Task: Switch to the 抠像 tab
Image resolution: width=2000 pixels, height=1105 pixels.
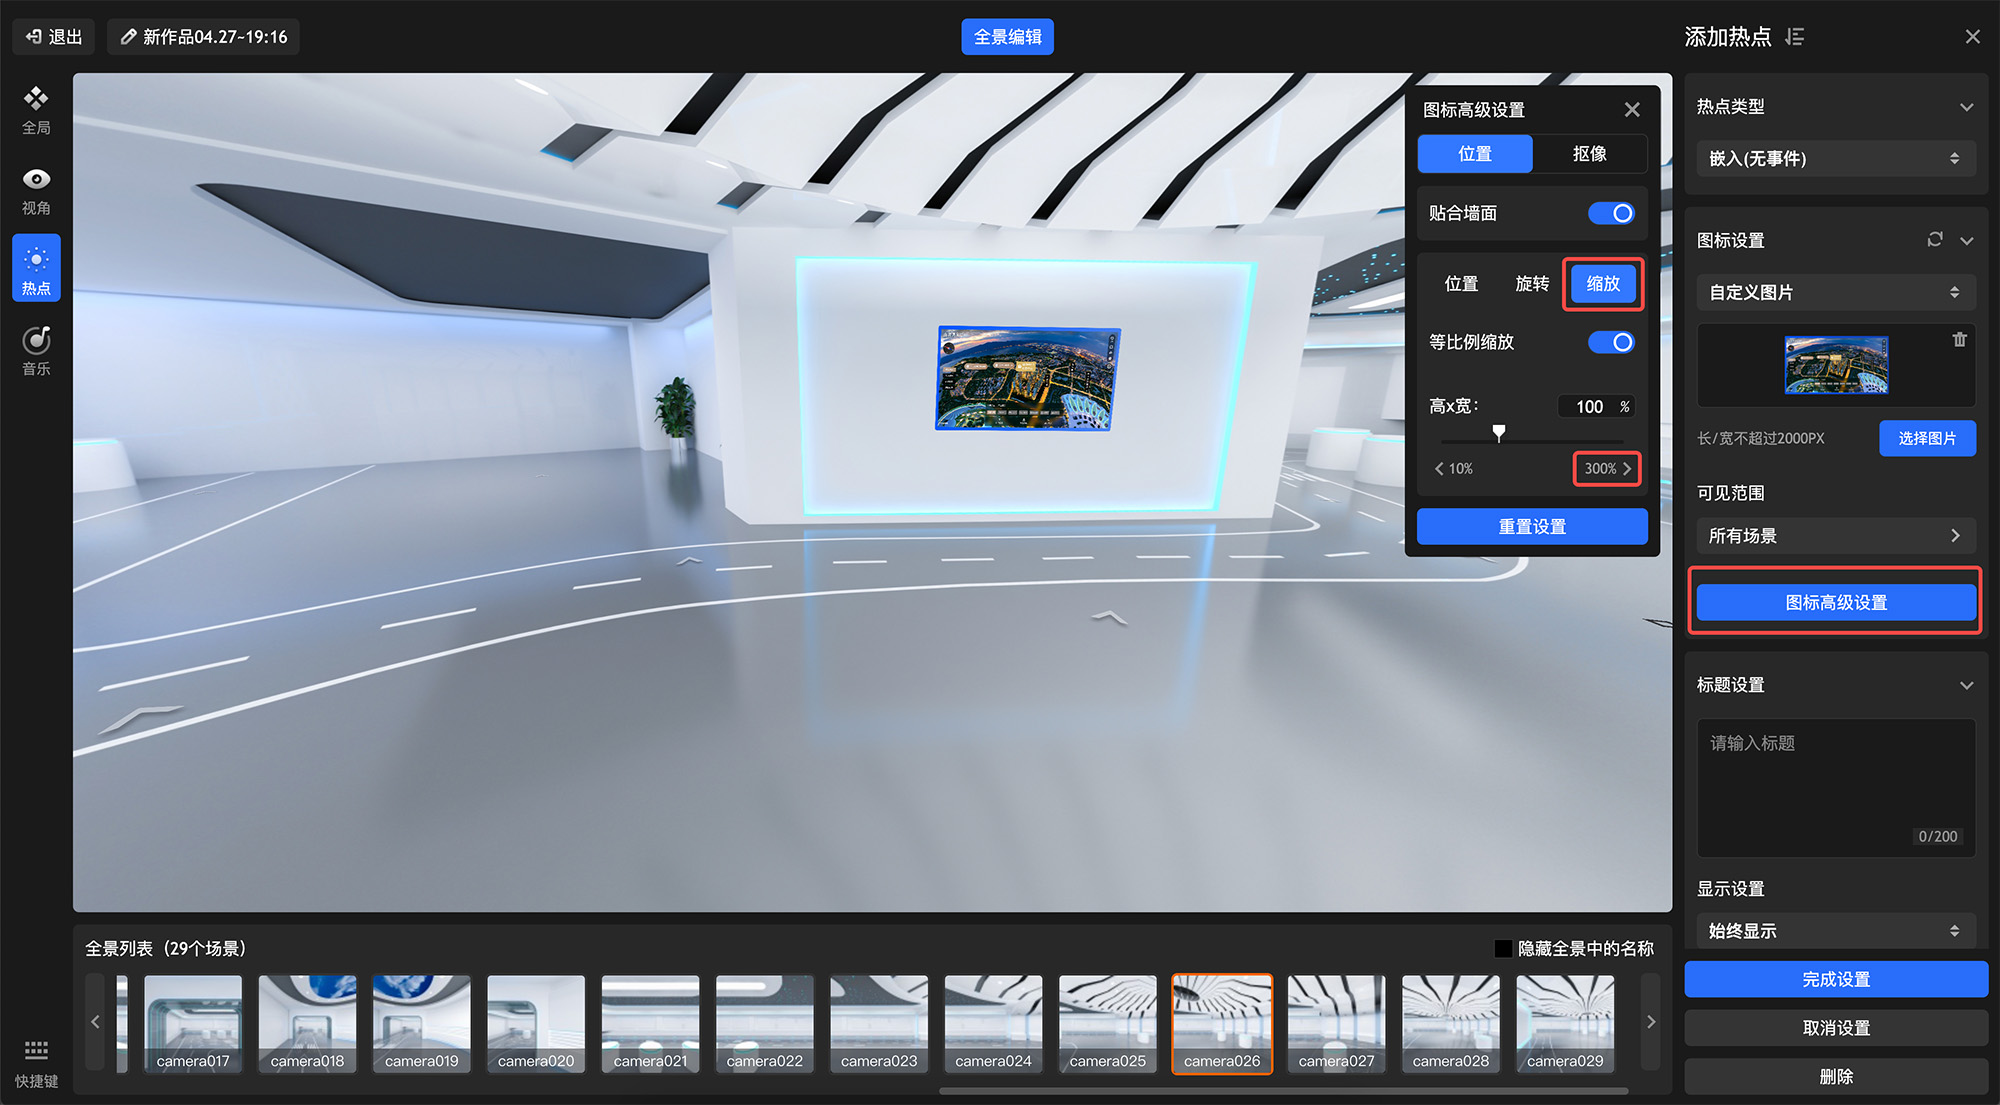Action: click(1589, 154)
